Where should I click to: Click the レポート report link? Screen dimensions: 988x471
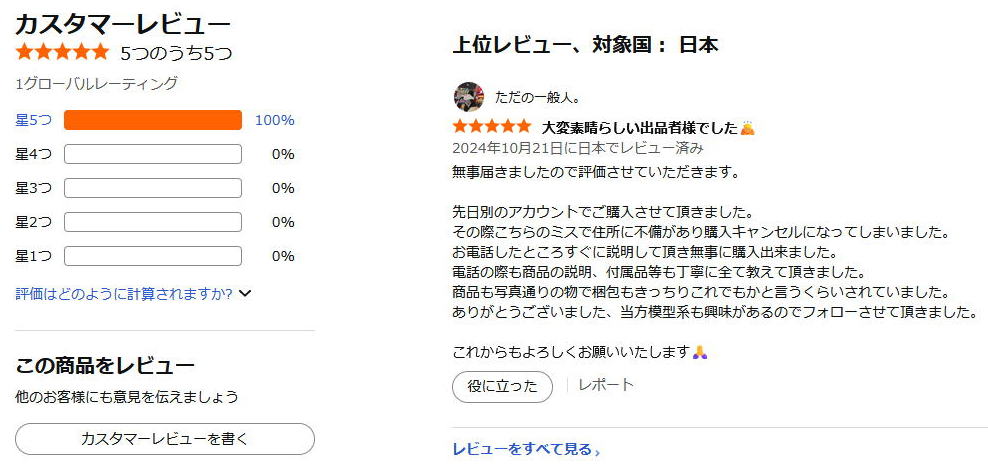[x=606, y=385]
